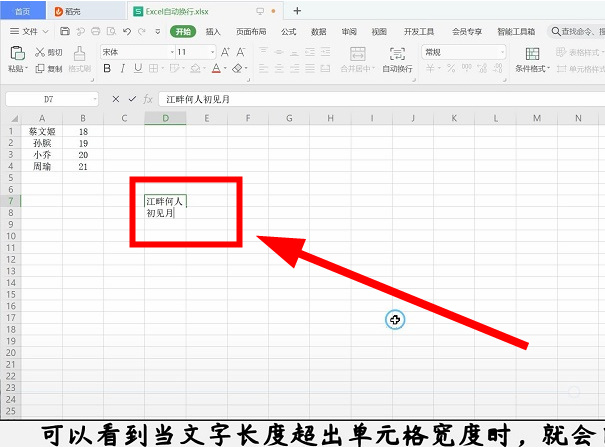The height and width of the screenshot is (447, 605).
Task: Click the 查找命令 search box
Action: pos(577,32)
